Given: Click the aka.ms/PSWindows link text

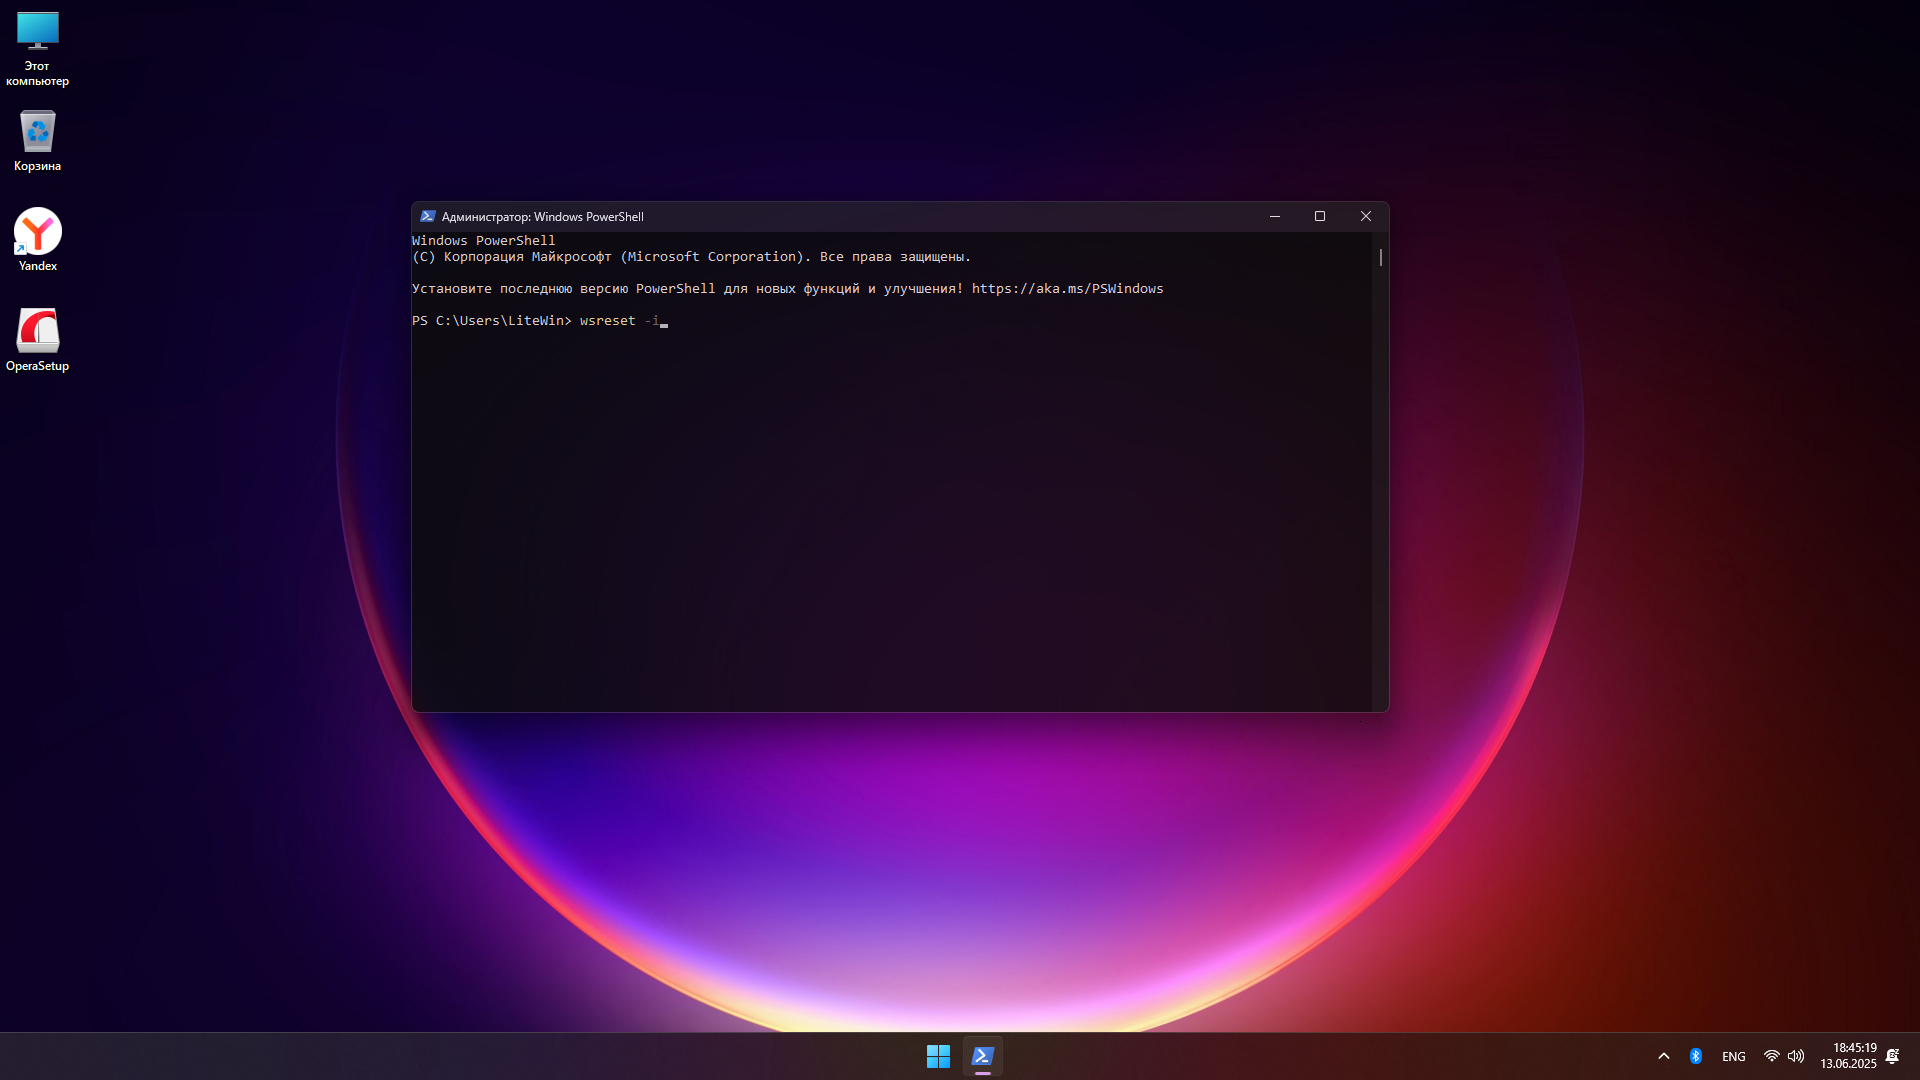Looking at the screenshot, I should coord(1067,289).
